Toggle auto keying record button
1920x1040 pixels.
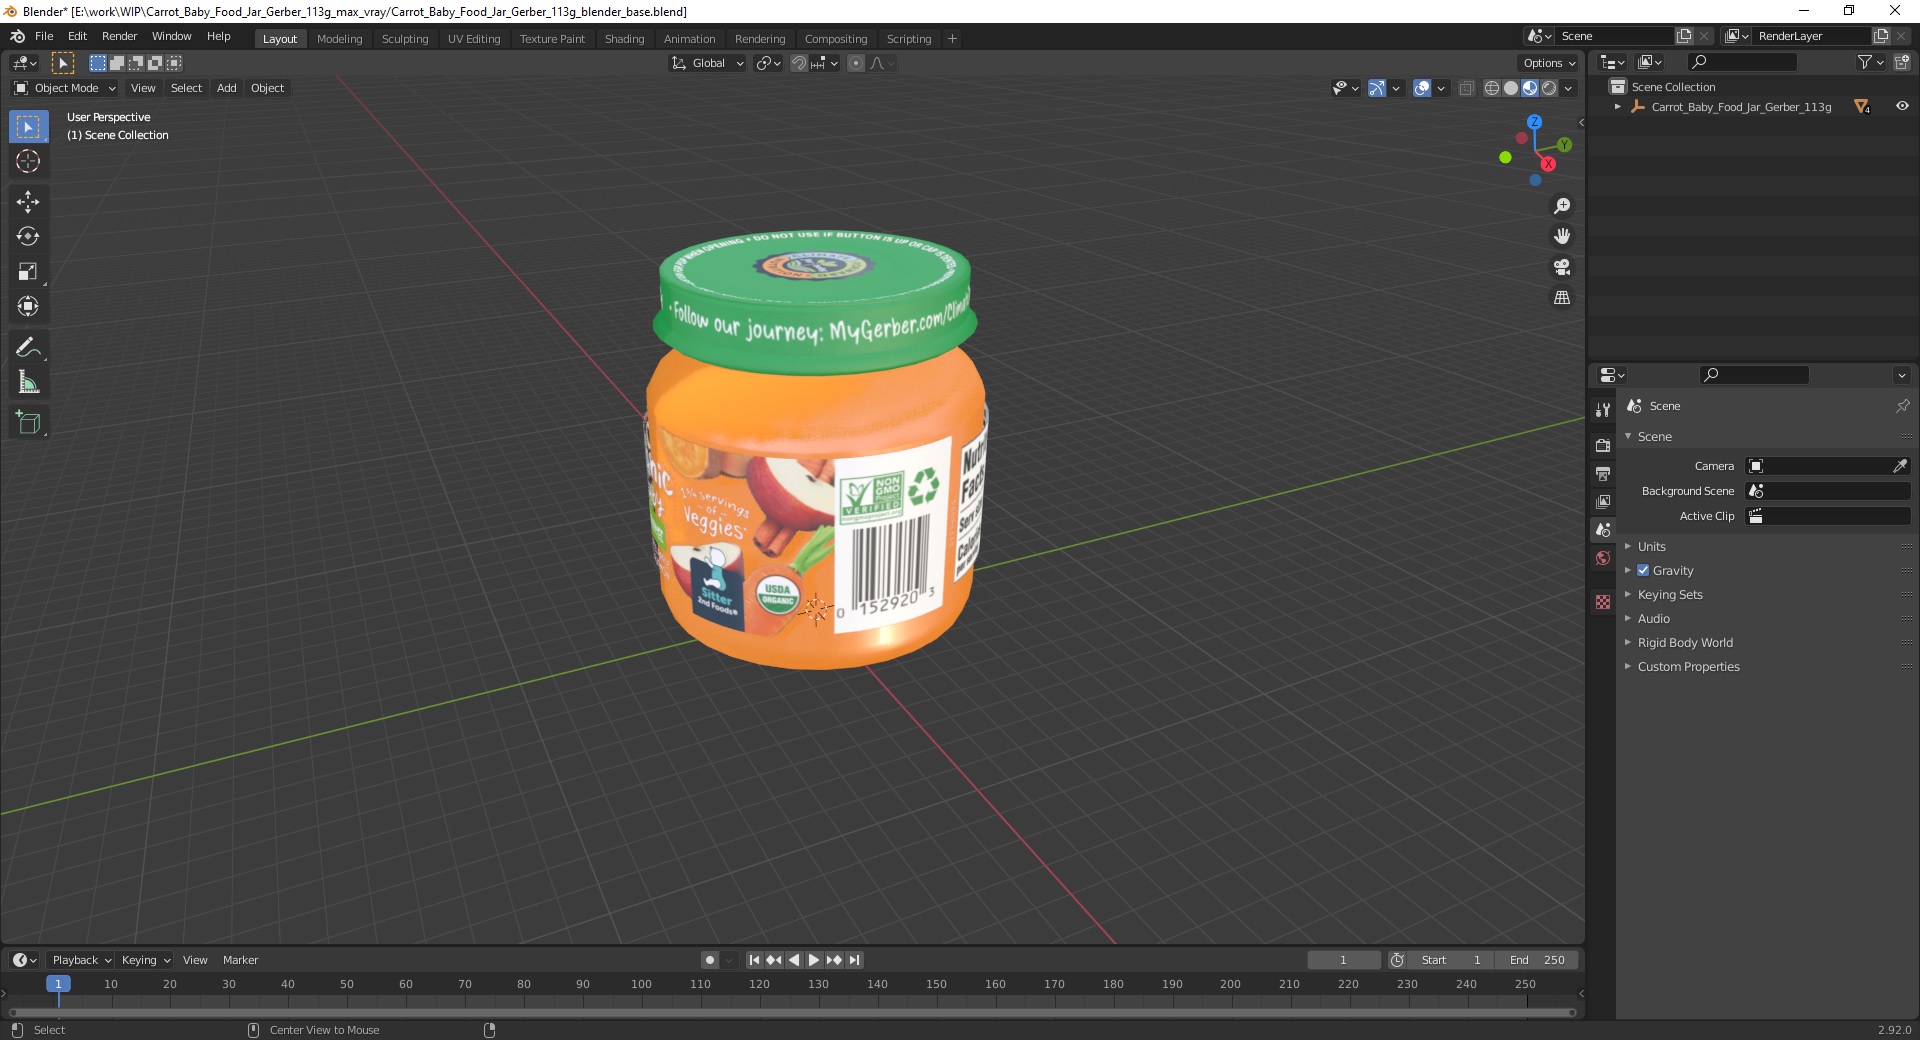(710, 960)
